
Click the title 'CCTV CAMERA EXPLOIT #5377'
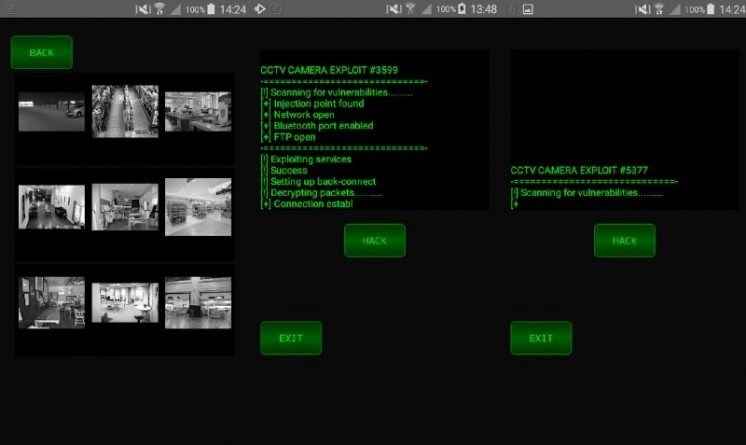[x=579, y=170]
